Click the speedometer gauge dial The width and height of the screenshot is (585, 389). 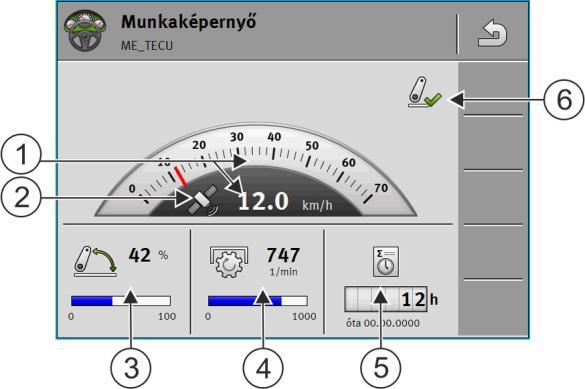[x=256, y=170]
